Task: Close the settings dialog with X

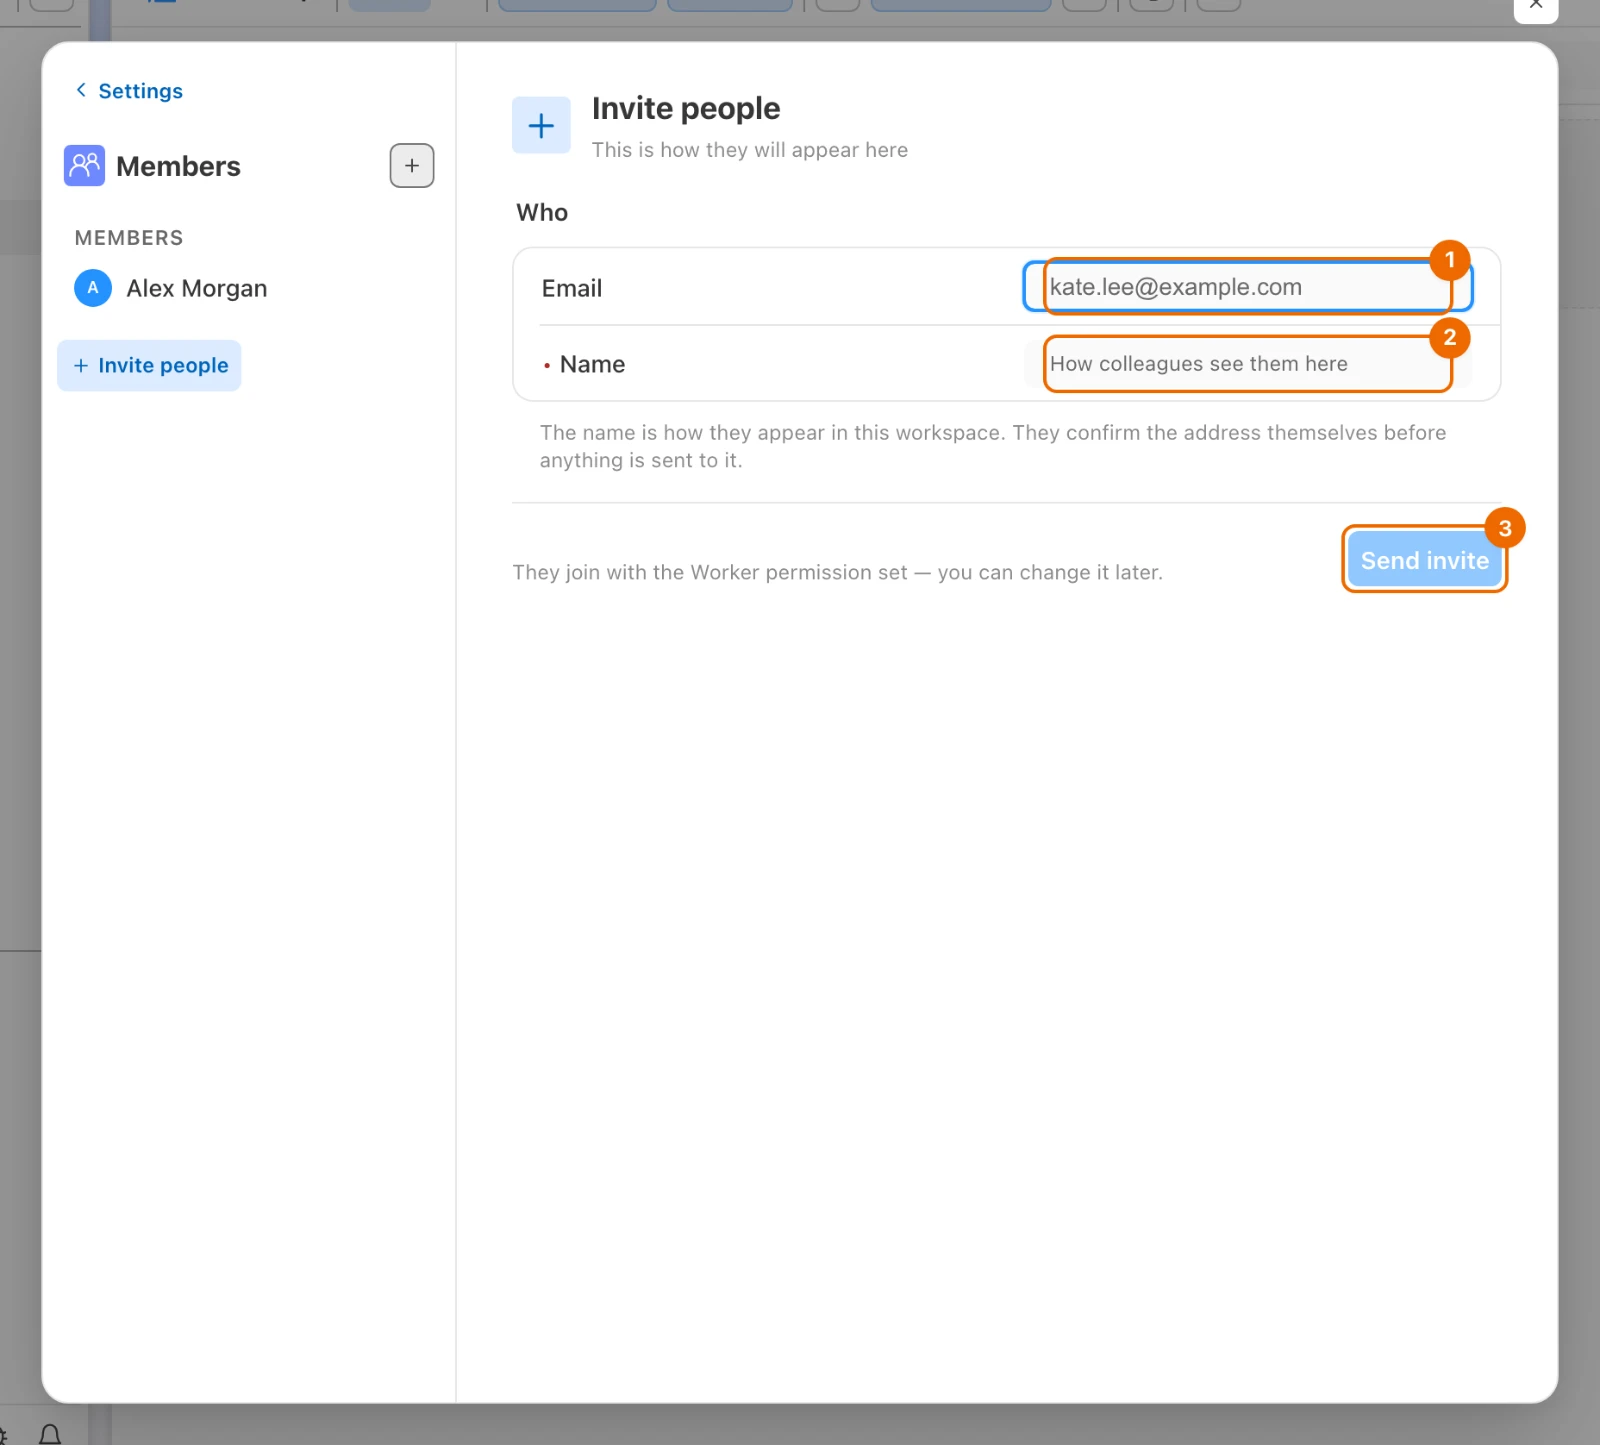Action: click(1536, 5)
